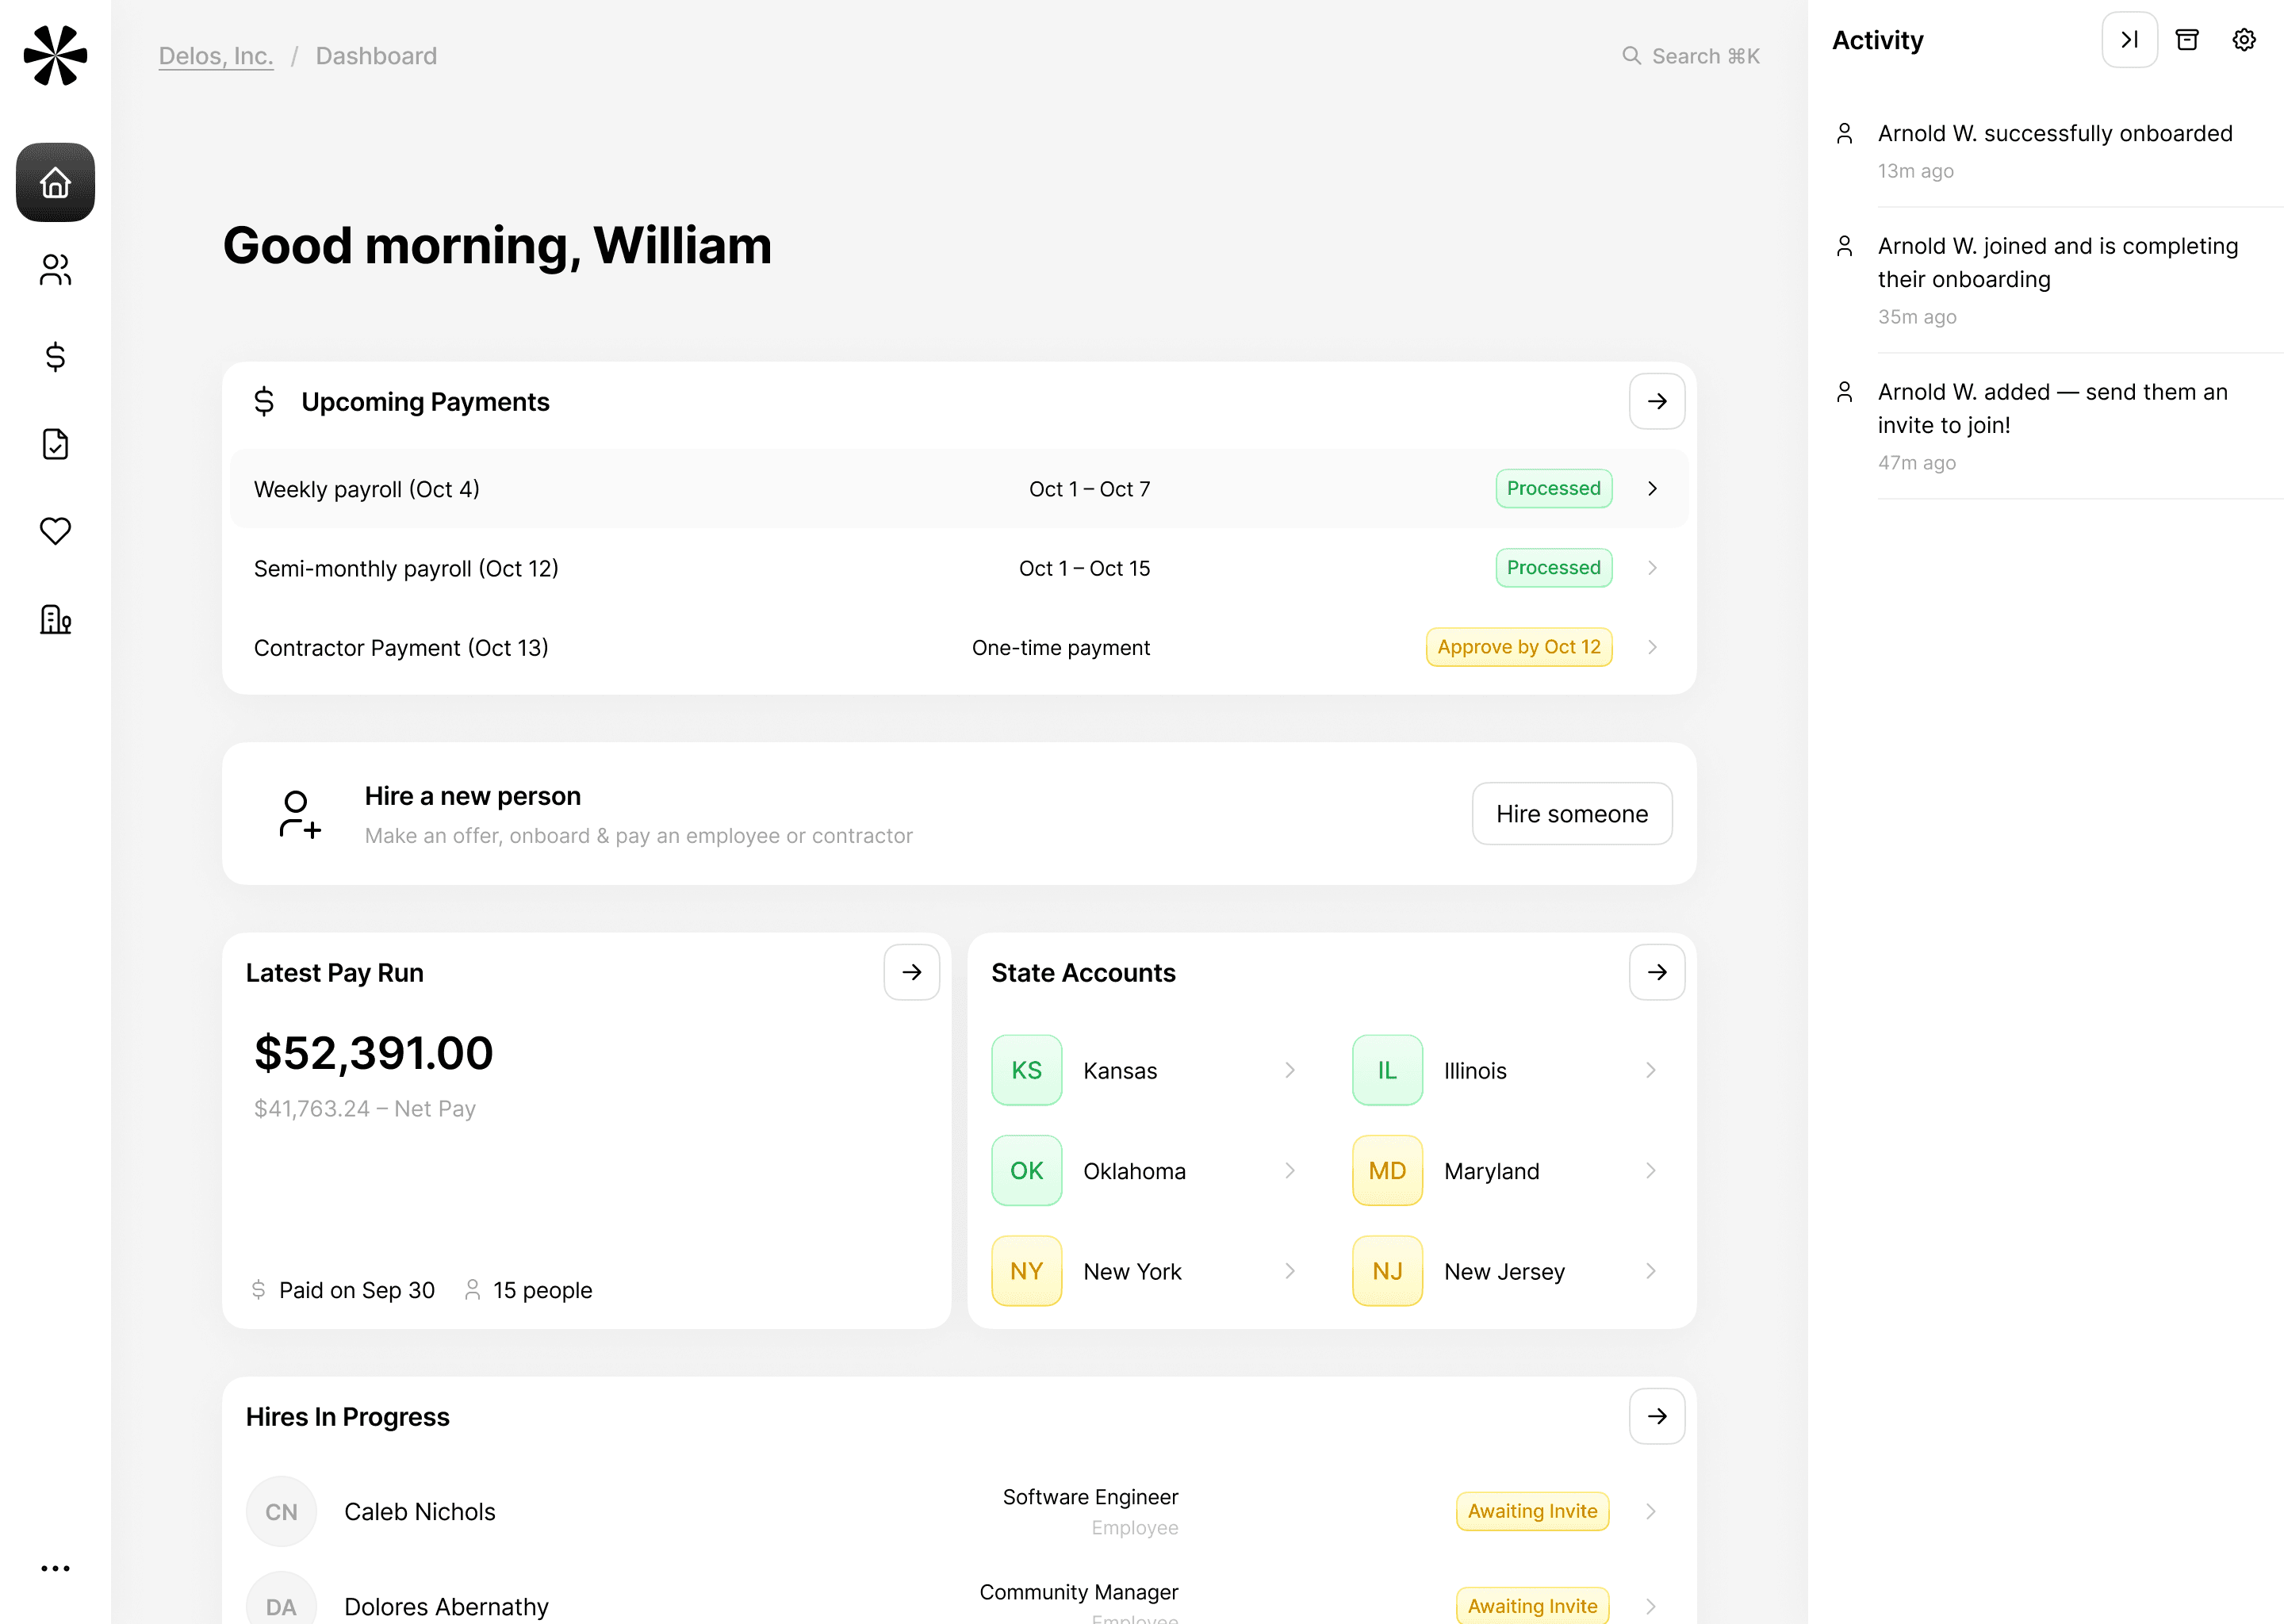
Task: Select the Maryland MD state badge
Action: click(1387, 1171)
